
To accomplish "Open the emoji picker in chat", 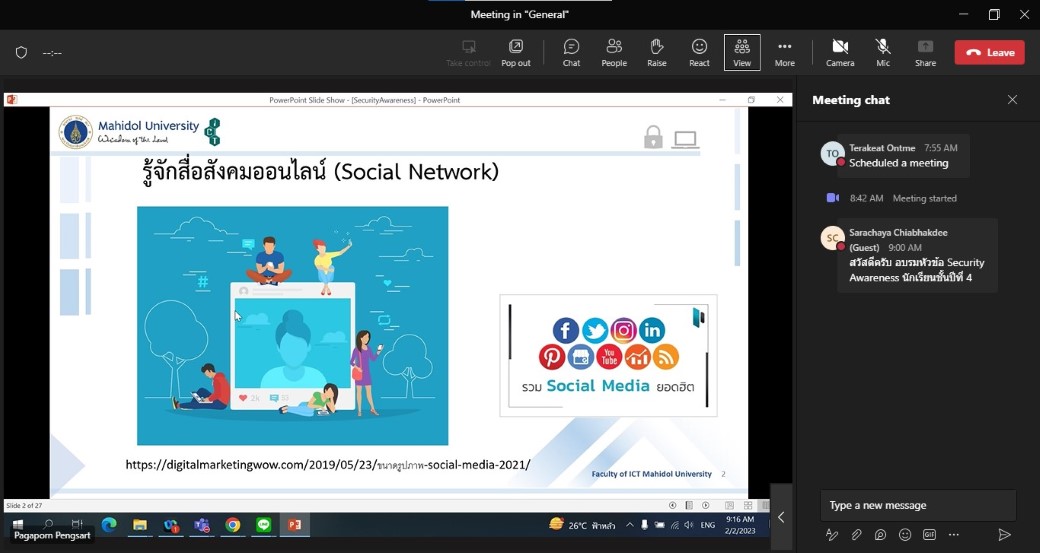I will [x=905, y=535].
